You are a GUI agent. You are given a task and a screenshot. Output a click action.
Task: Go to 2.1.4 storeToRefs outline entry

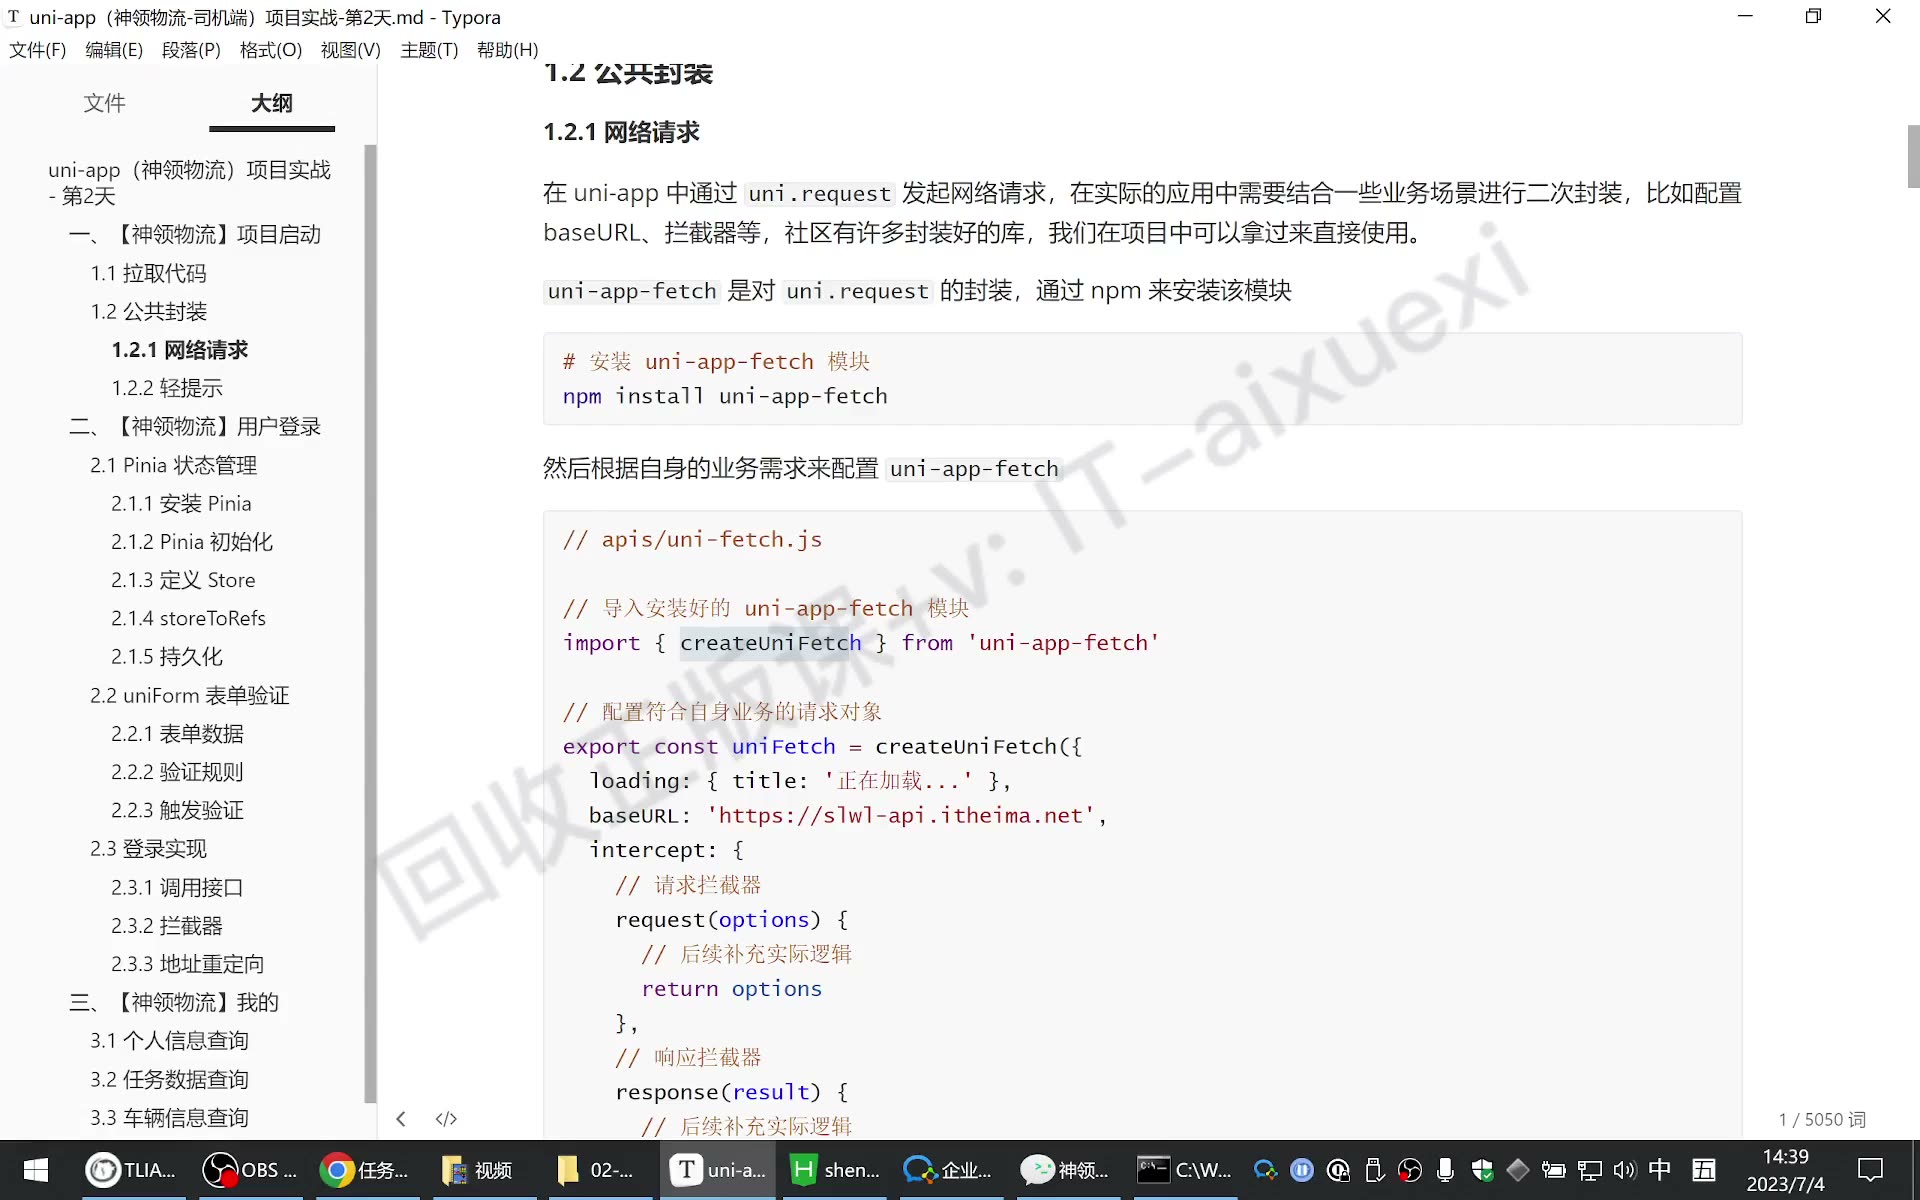tap(188, 618)
